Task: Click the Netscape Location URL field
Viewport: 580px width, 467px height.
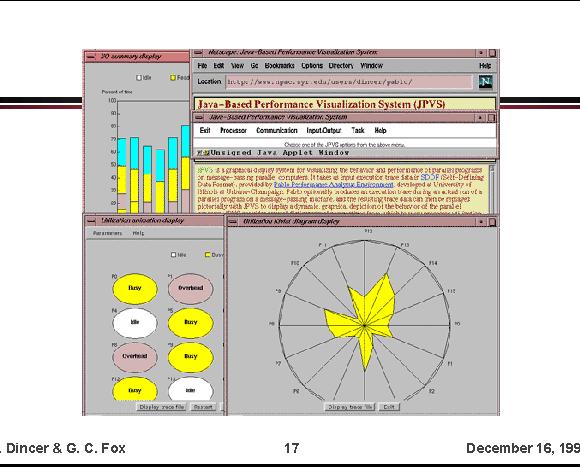Action: tap(349, 82)
